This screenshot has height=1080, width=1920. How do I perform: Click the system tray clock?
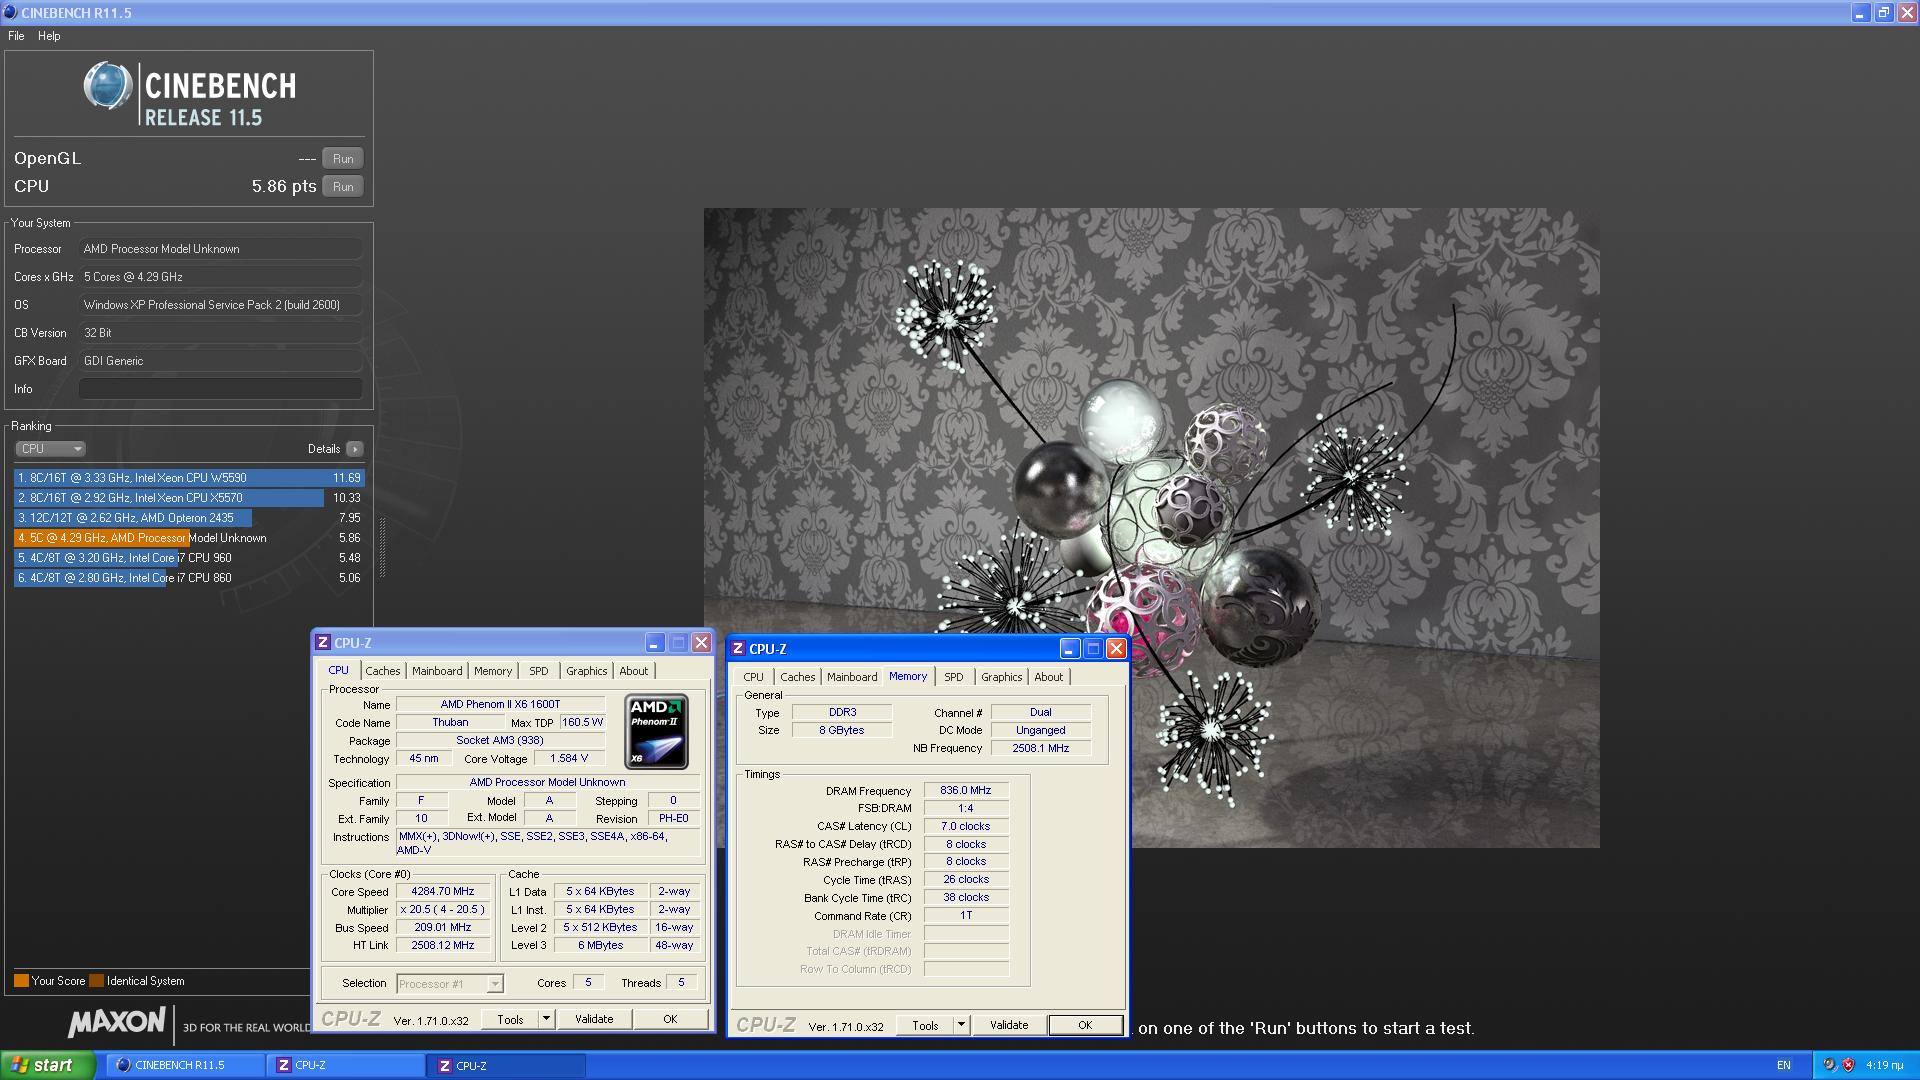(1885, 1066)
